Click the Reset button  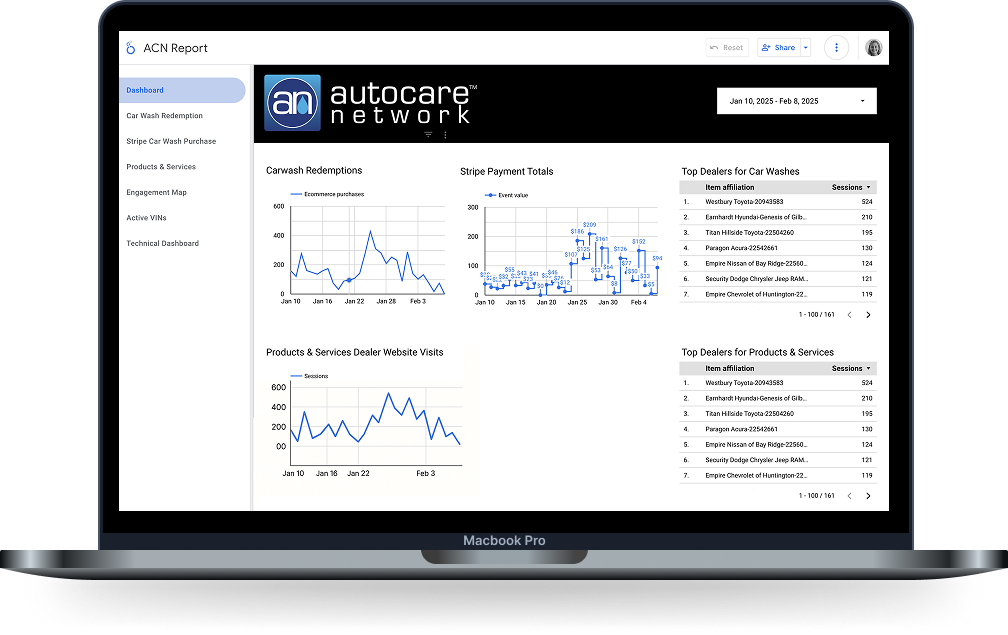[727, 48]
